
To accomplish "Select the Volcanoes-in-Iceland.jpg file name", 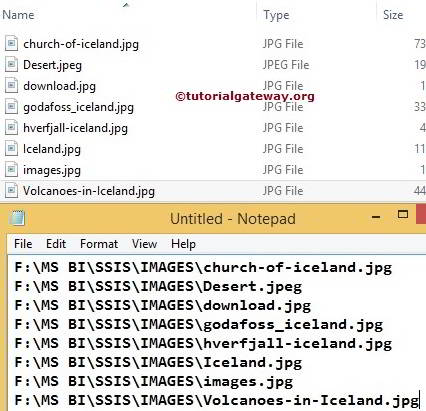I will (89, 191).
